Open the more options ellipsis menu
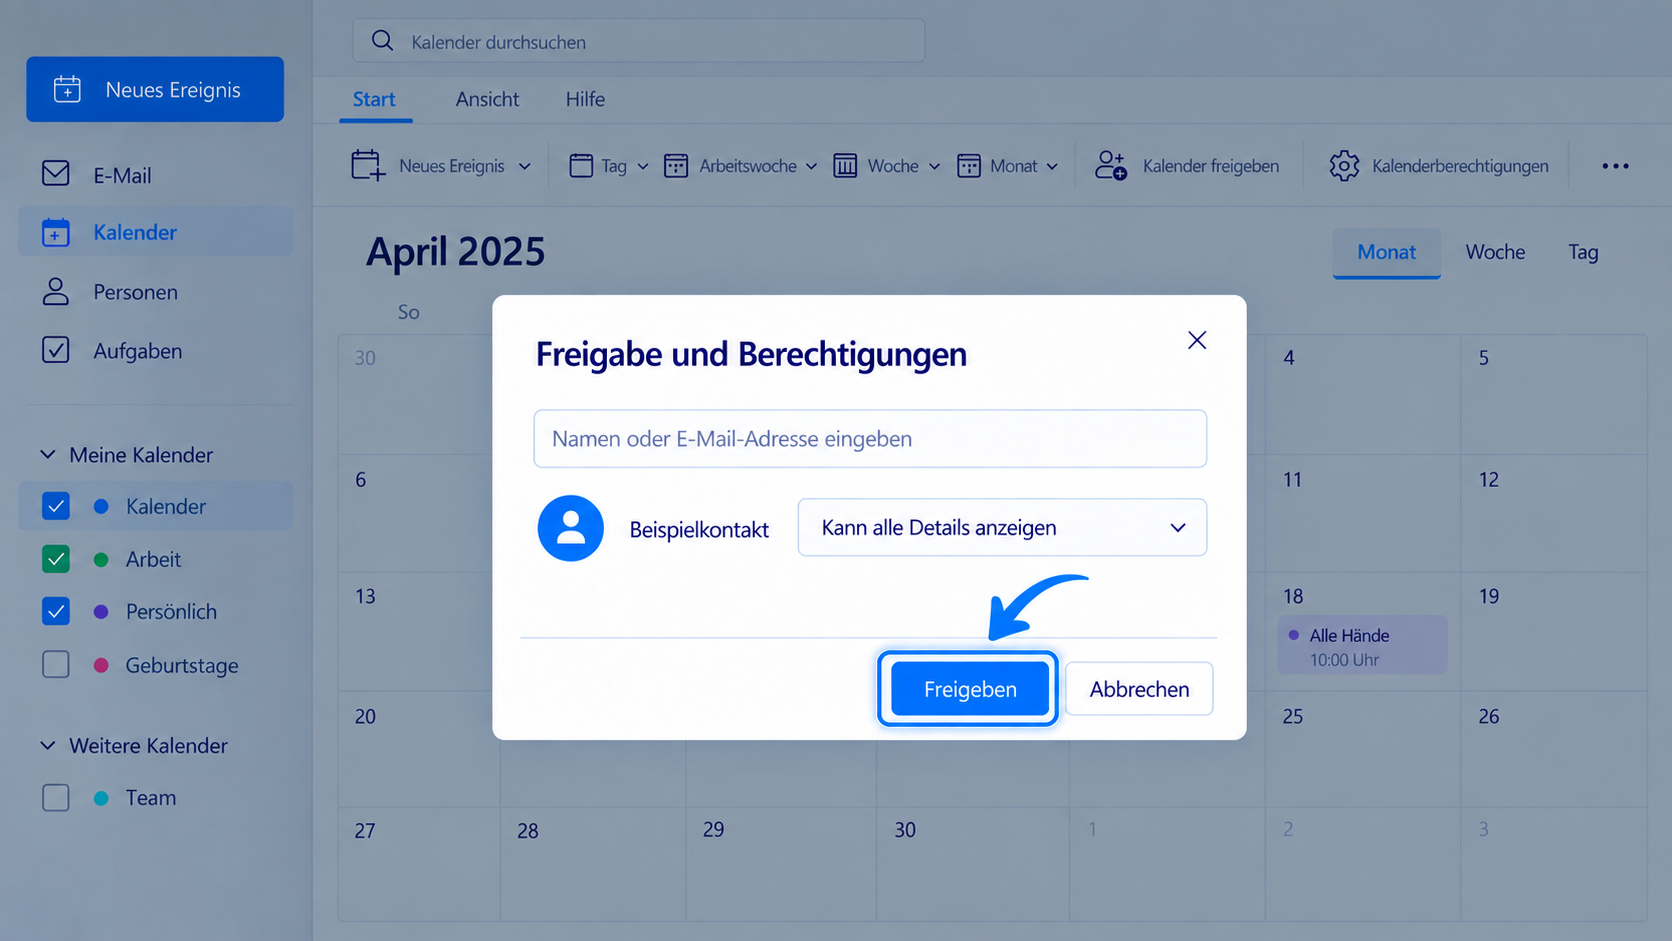The height and width of the screenshot is (941, 1672). pos(1615,166)
